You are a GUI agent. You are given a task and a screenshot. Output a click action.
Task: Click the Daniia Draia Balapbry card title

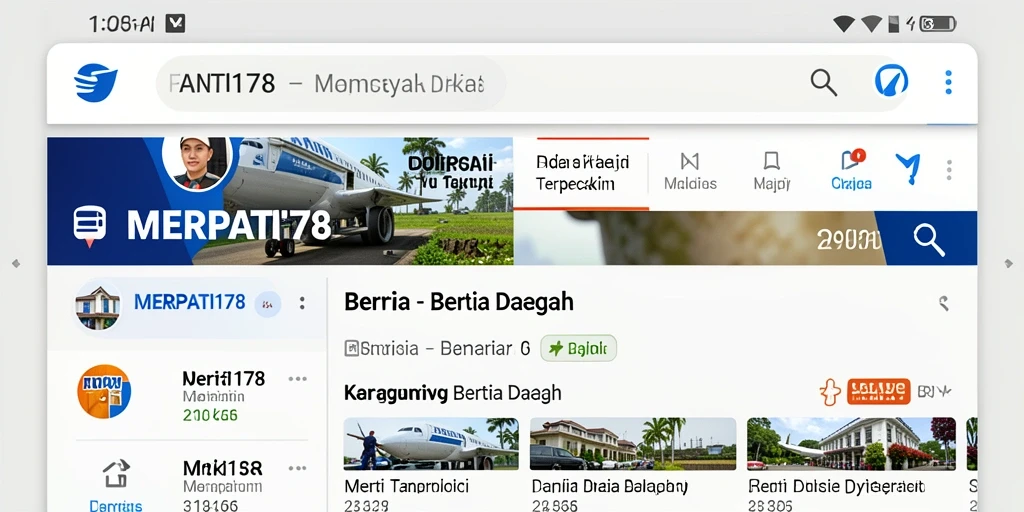(x=609, y=487)
